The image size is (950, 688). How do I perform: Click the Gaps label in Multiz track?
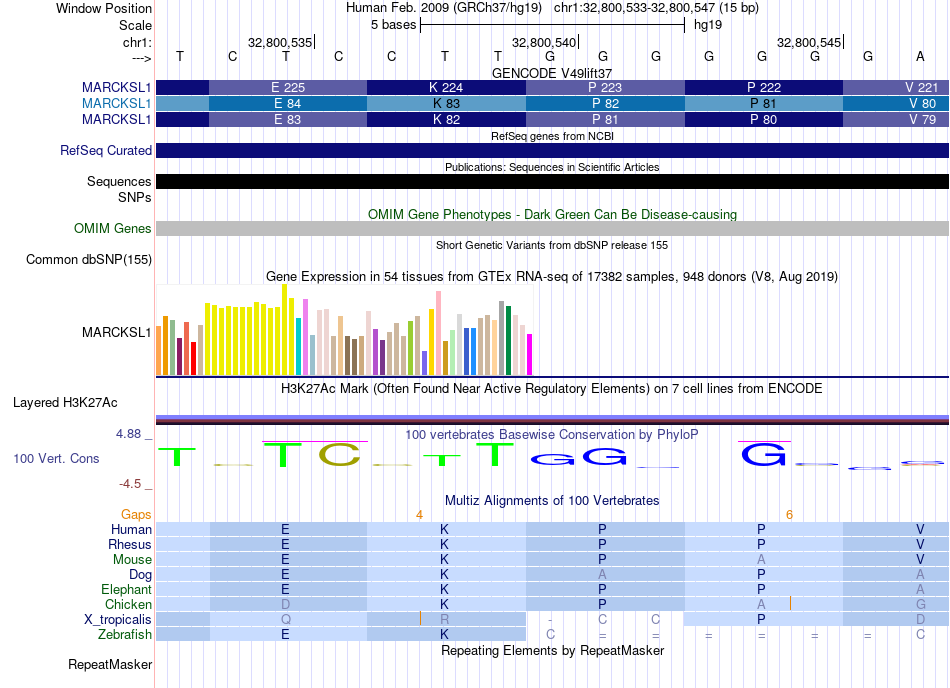pyautogui.click(x=136, y=514)
